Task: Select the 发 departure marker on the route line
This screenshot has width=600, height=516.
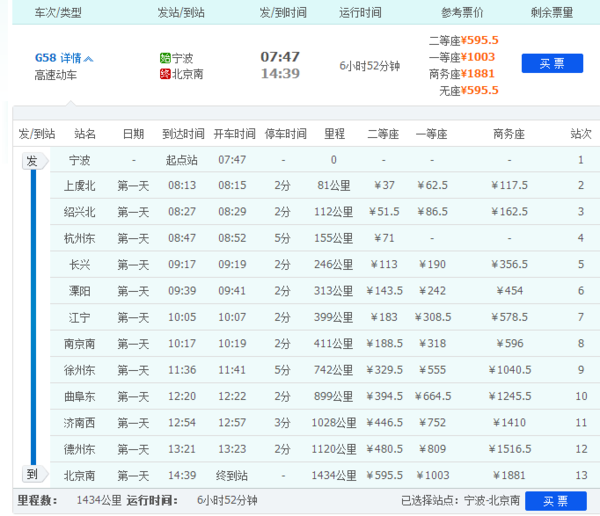Action: pos(33,161)
